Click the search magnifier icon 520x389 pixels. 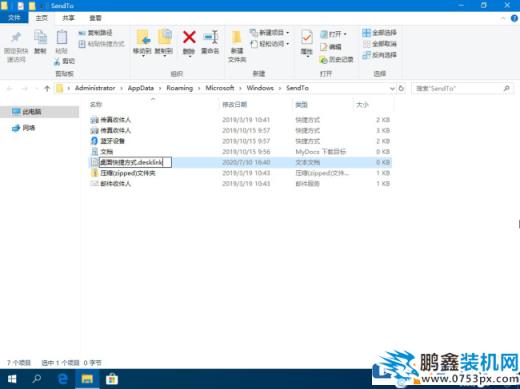[507, 88]
